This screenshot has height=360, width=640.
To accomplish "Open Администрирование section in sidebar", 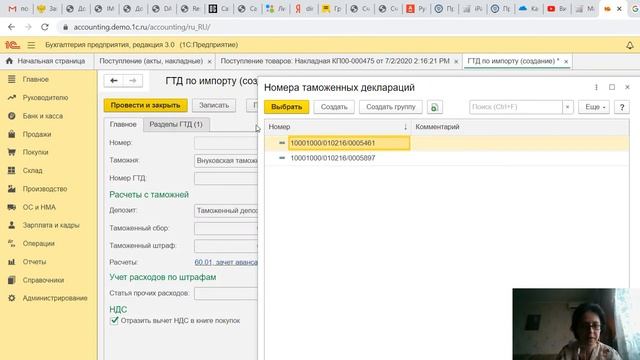I will click(x=55, y=298).
